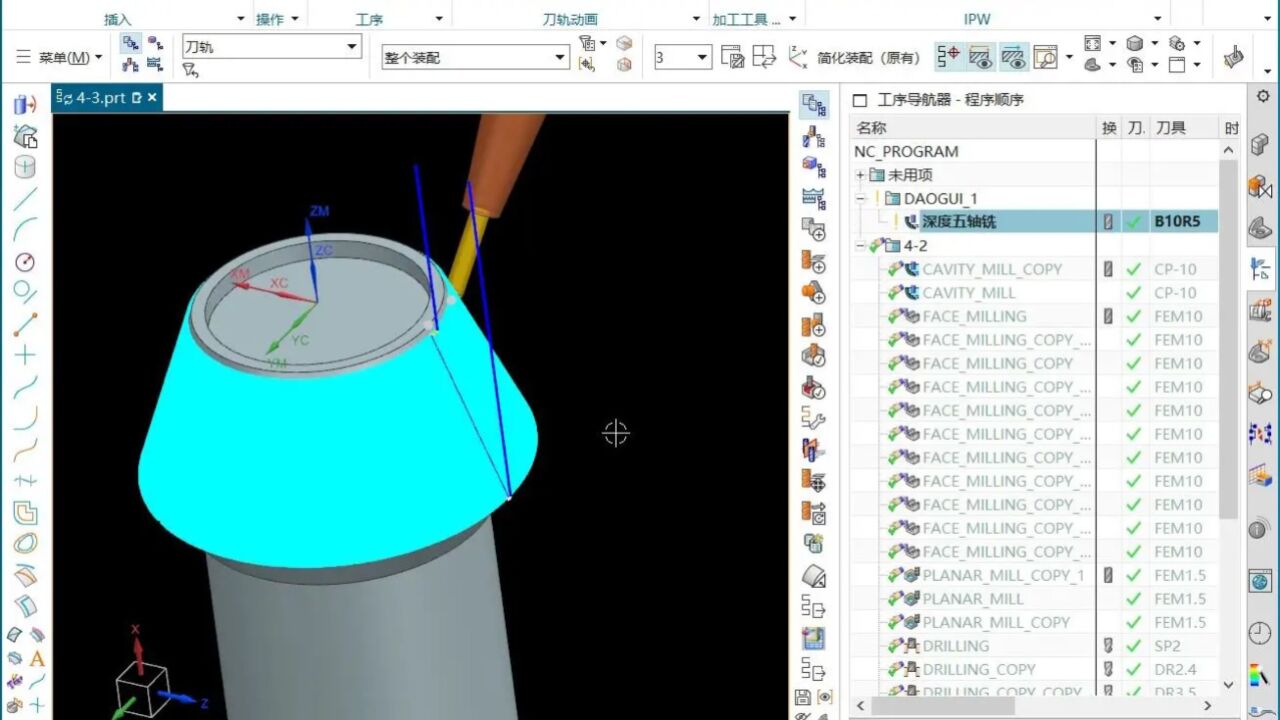Select the circle sketch tool
Screen dimensions: 1280x720
25,262
